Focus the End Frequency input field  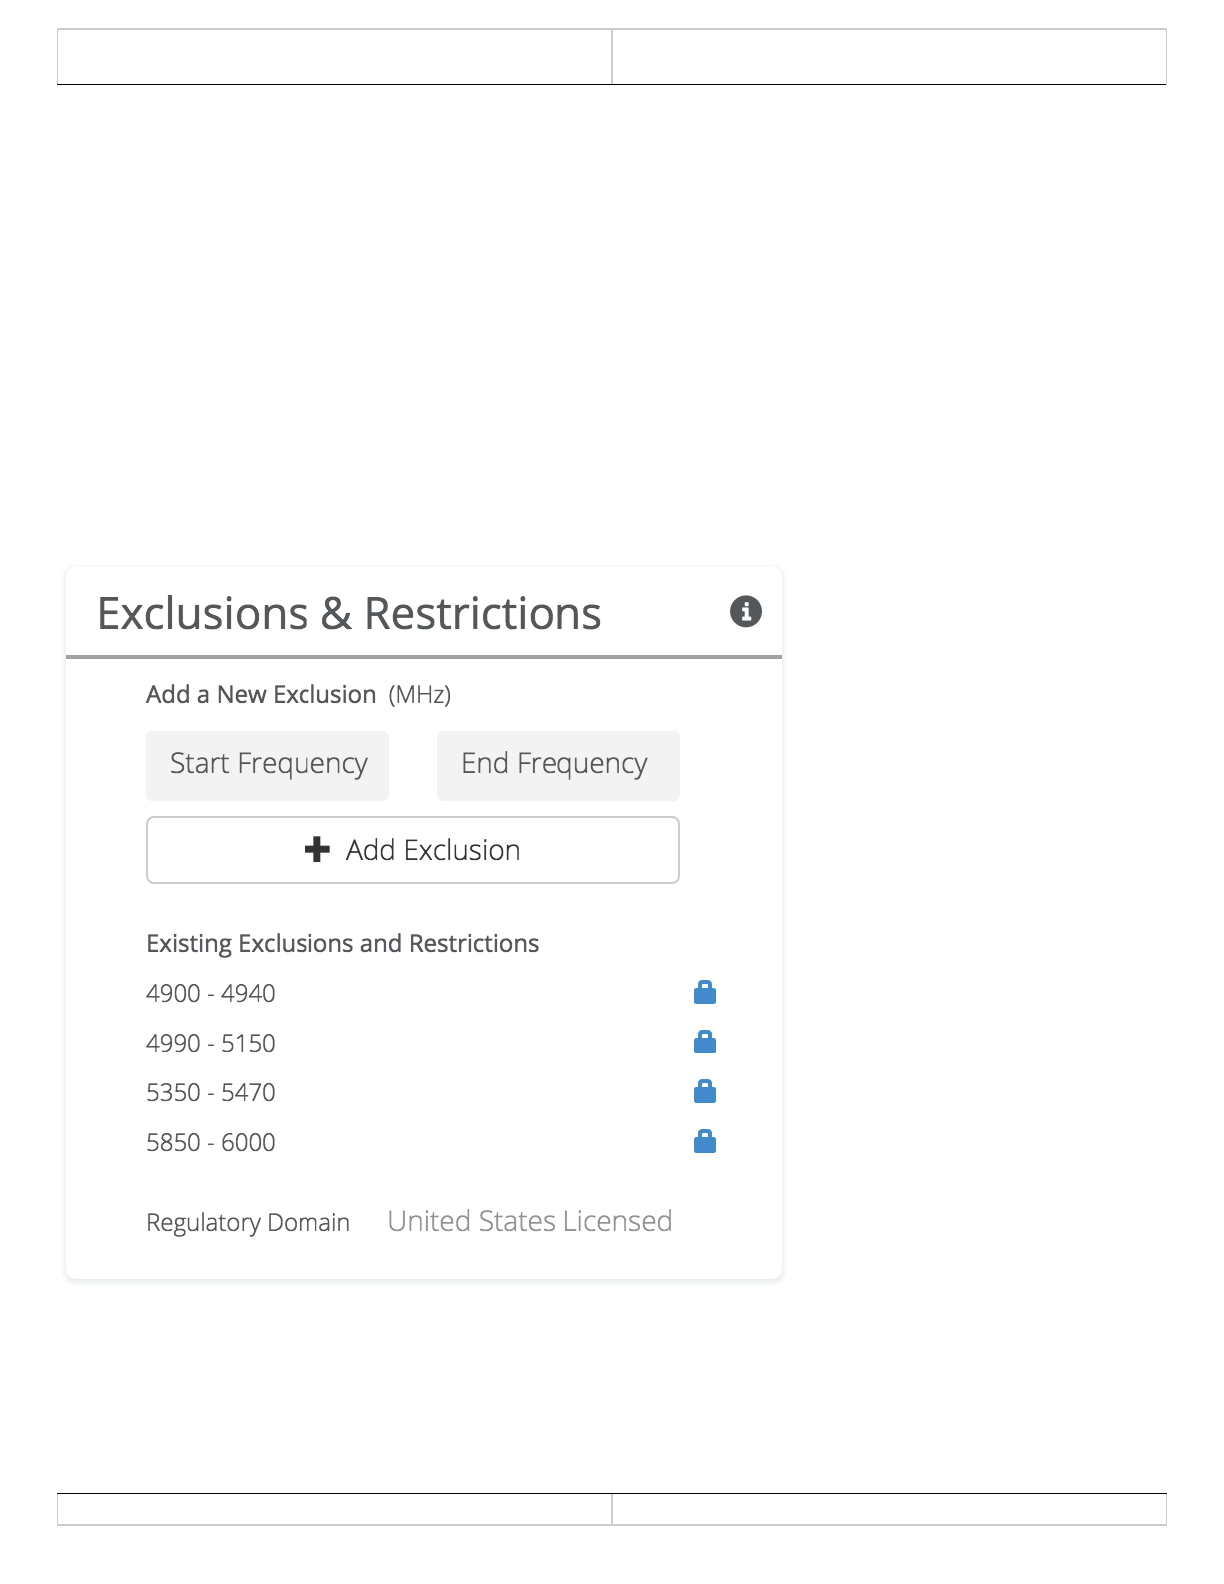(x=557, y=765)
